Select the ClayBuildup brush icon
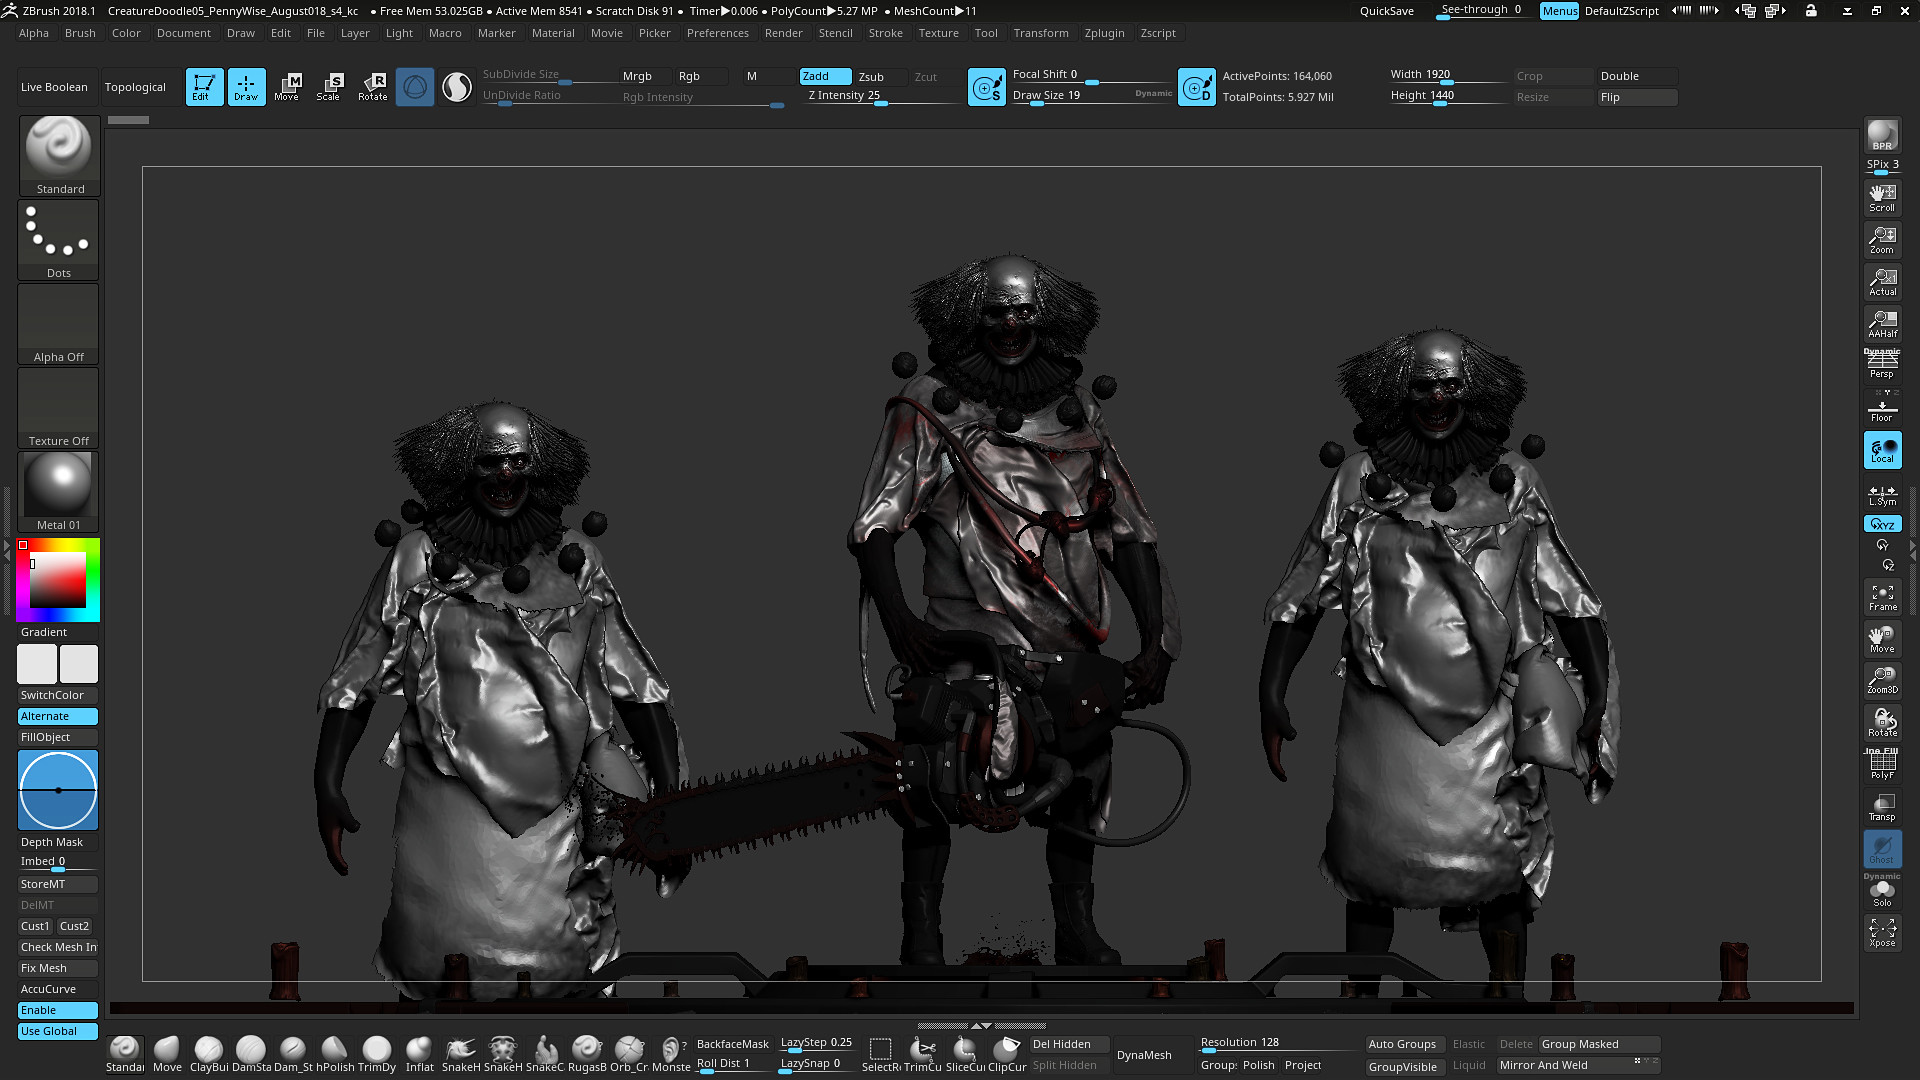1920x1080 pixels. tap(209, 1054)
